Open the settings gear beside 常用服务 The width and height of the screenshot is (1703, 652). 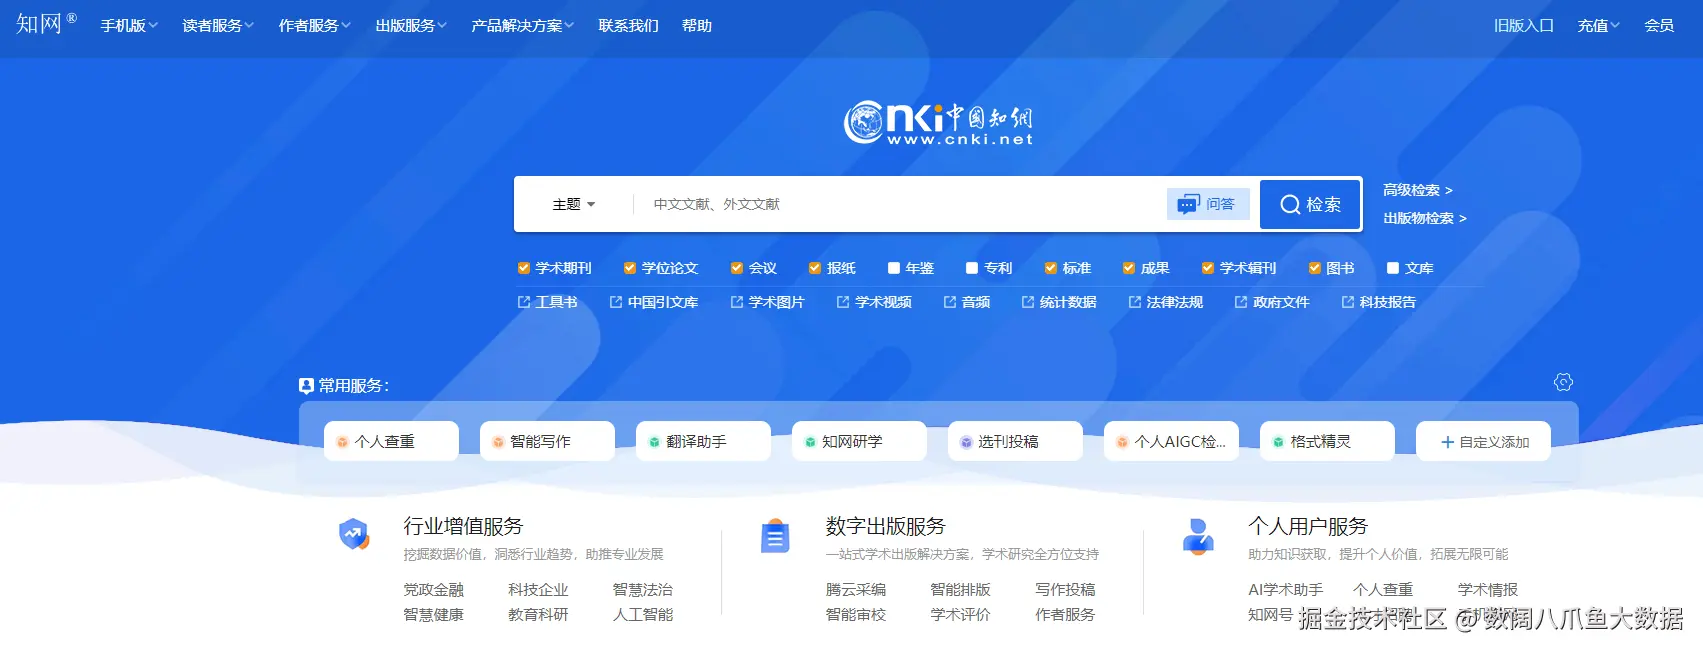point(1563,382)
